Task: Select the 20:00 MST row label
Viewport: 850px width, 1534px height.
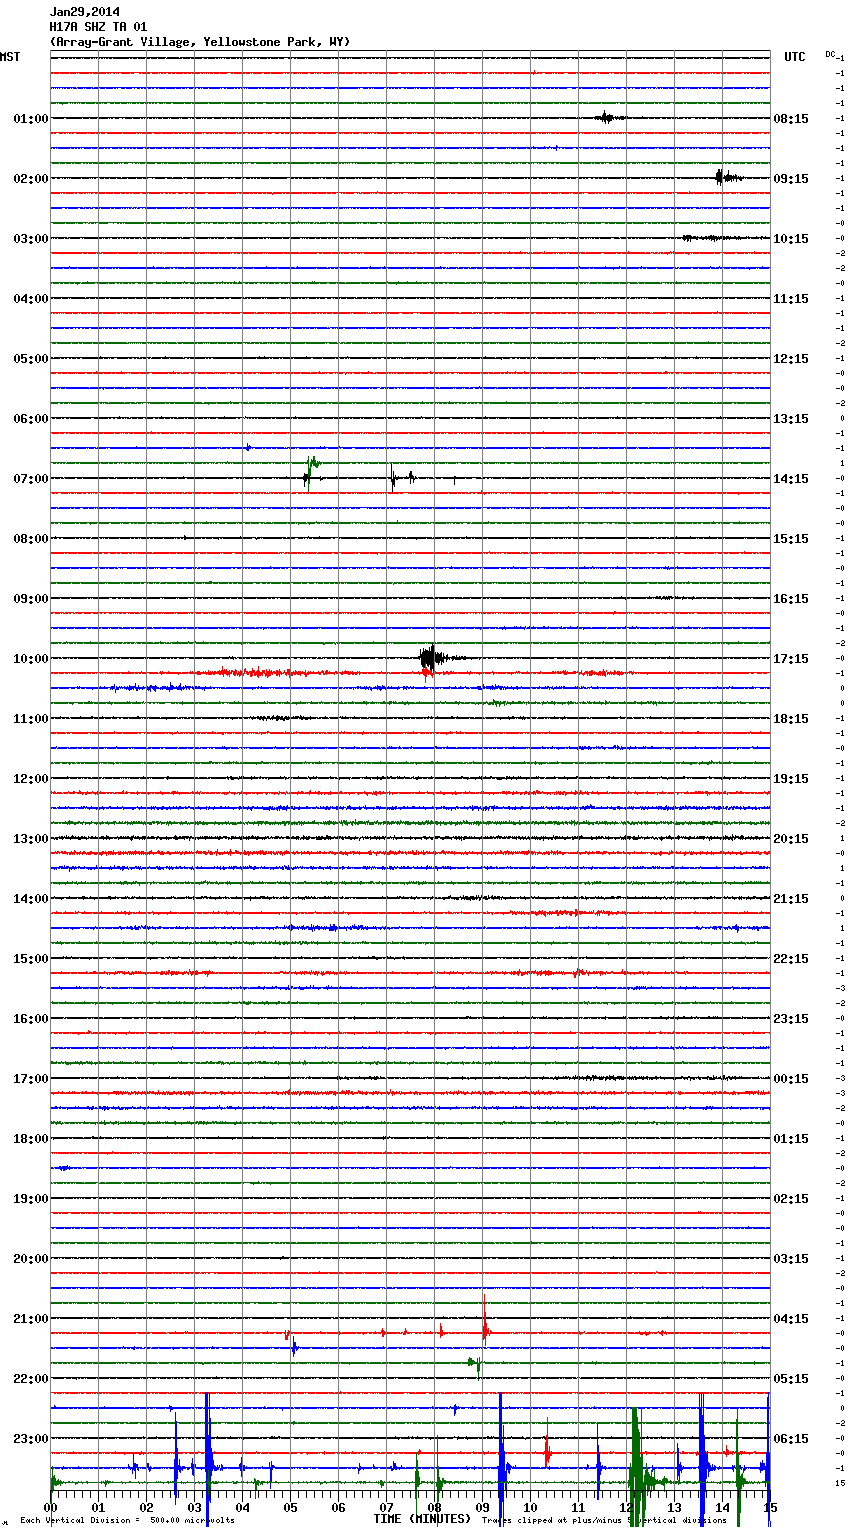Action: (x=31, y=1259)
